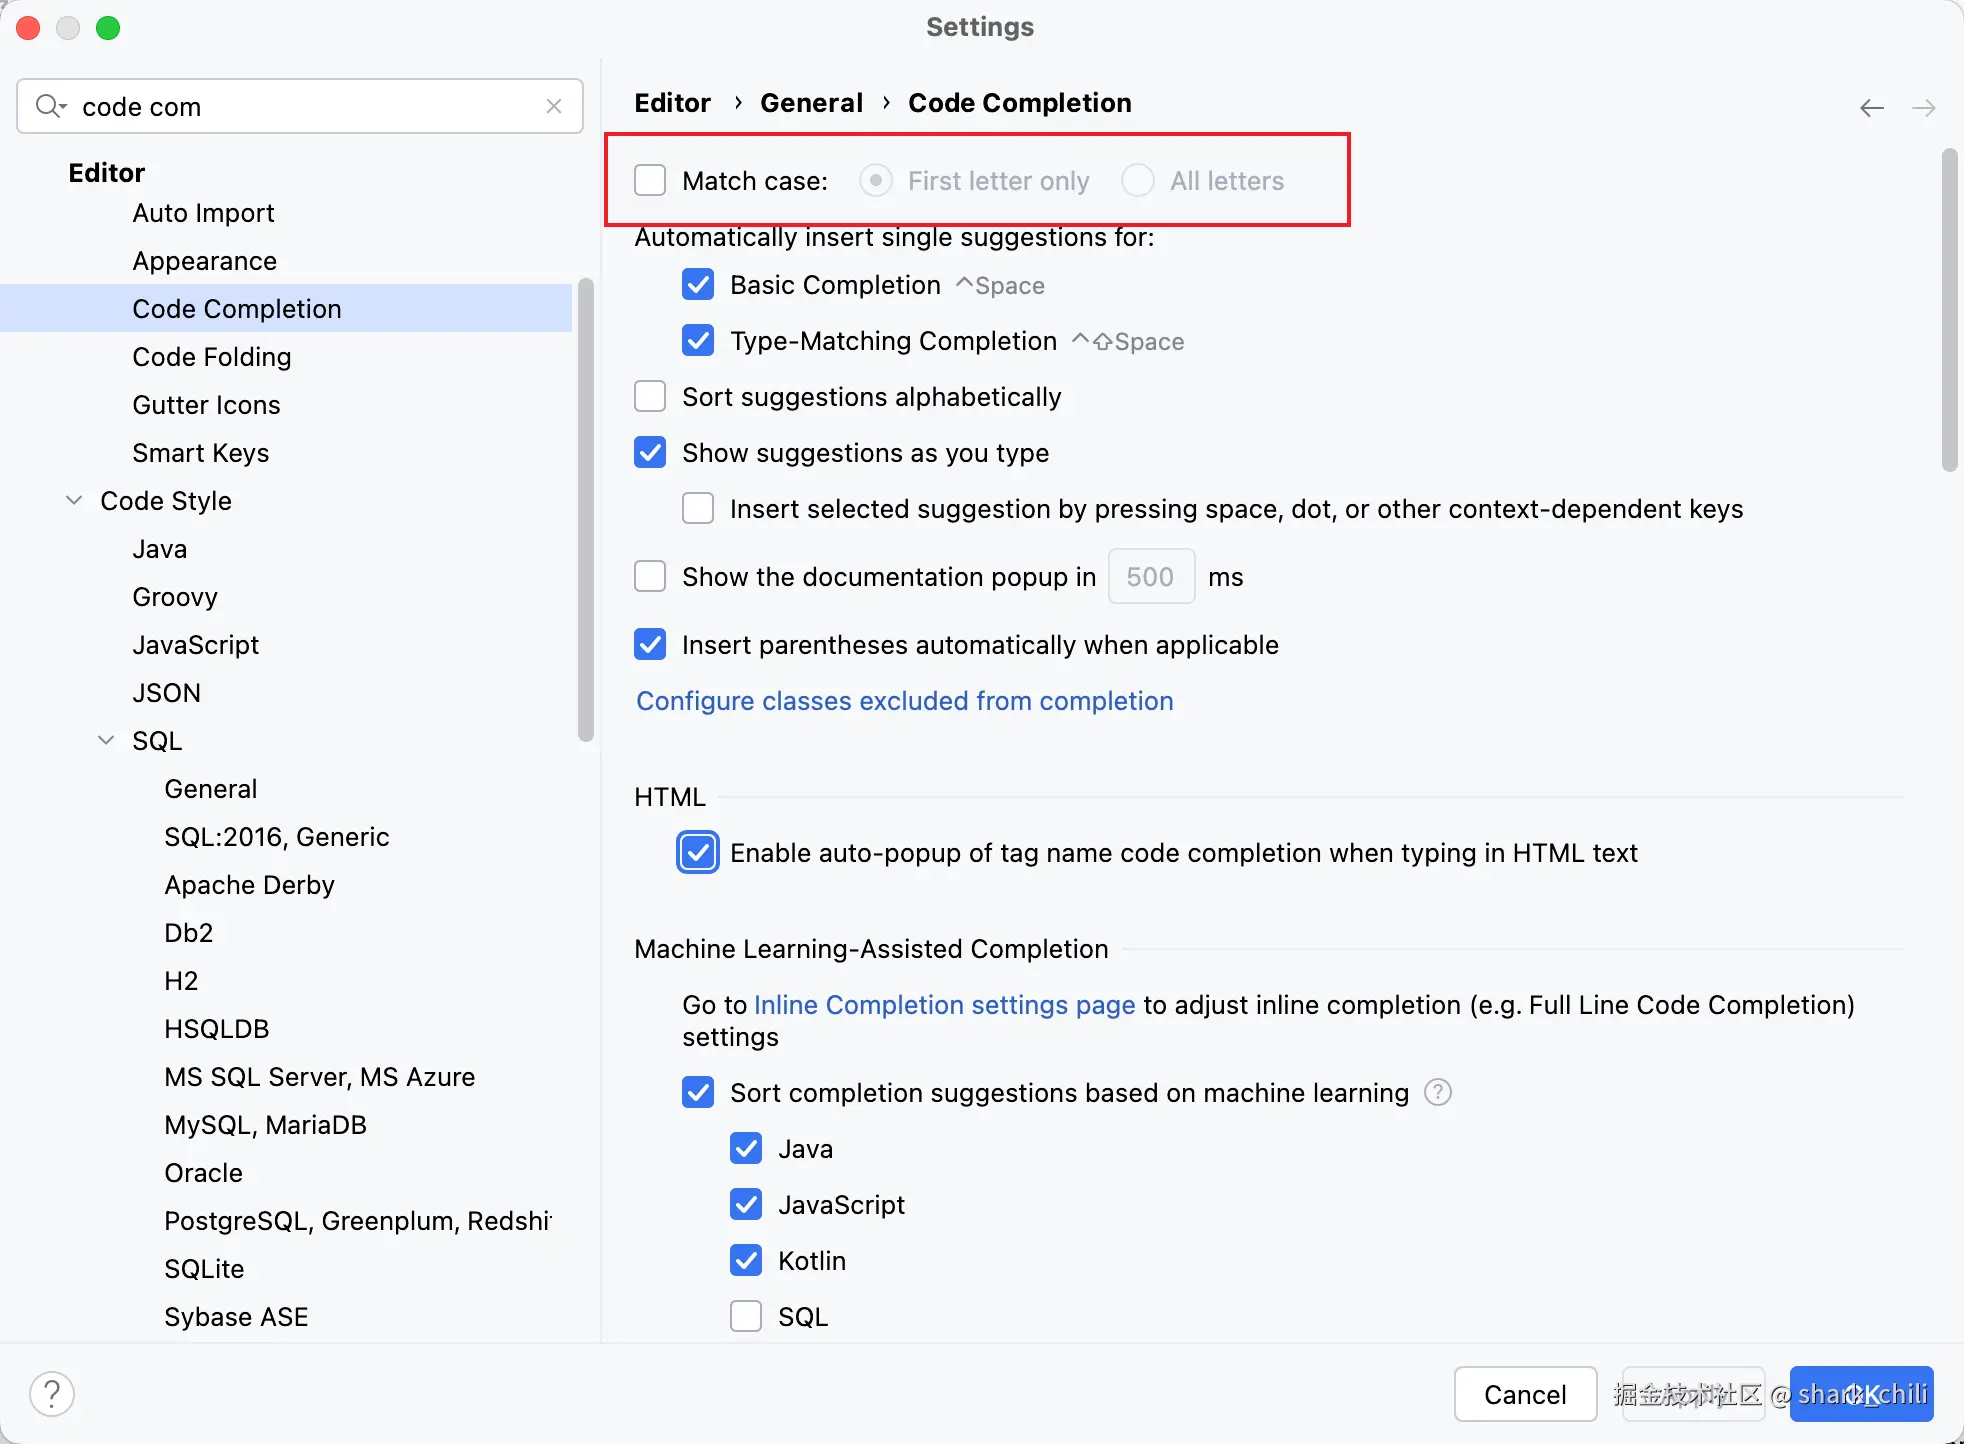
Task: Click help icon beside machine learning sorting
Action: click(1437, 1092)
